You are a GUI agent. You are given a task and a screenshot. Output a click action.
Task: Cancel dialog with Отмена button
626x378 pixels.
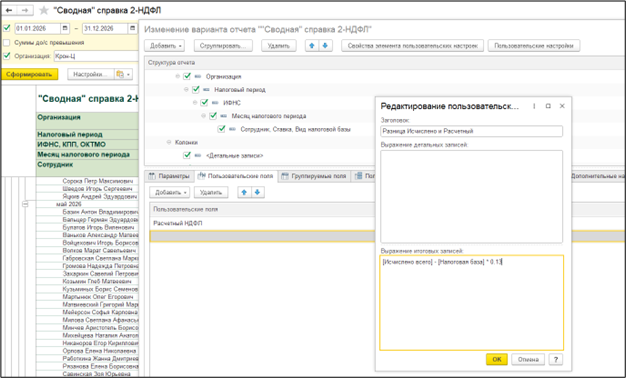pos(528,359)
